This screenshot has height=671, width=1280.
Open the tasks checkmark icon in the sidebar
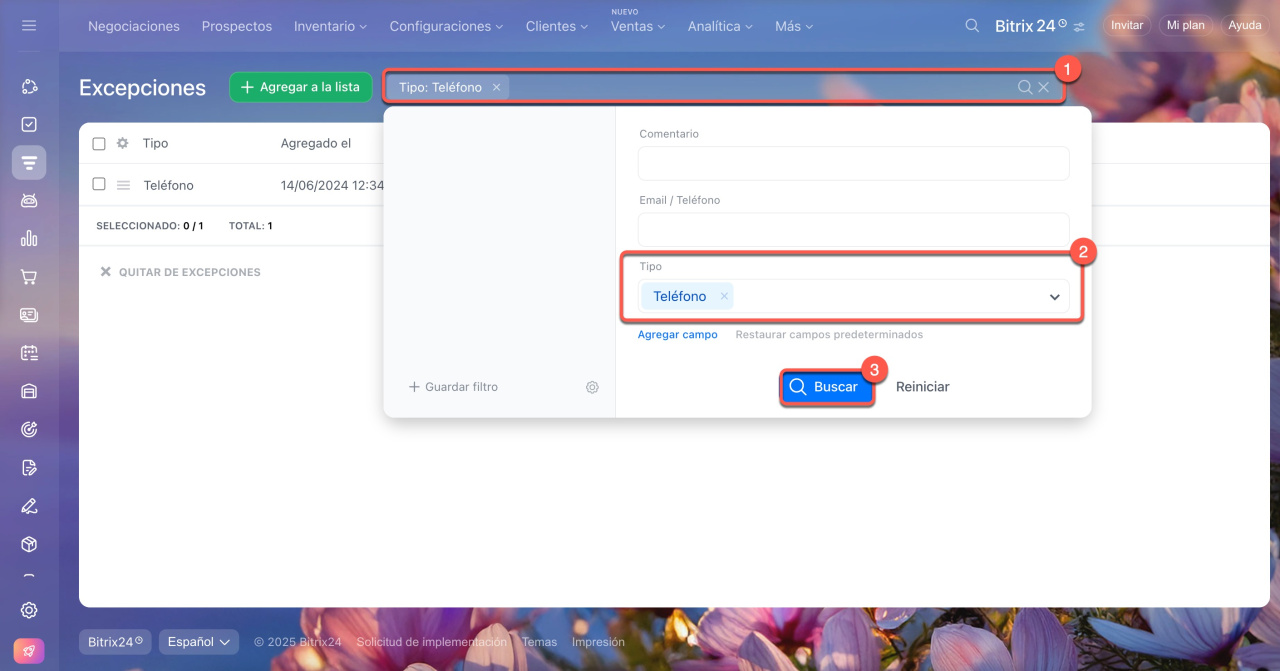point(29,125)
